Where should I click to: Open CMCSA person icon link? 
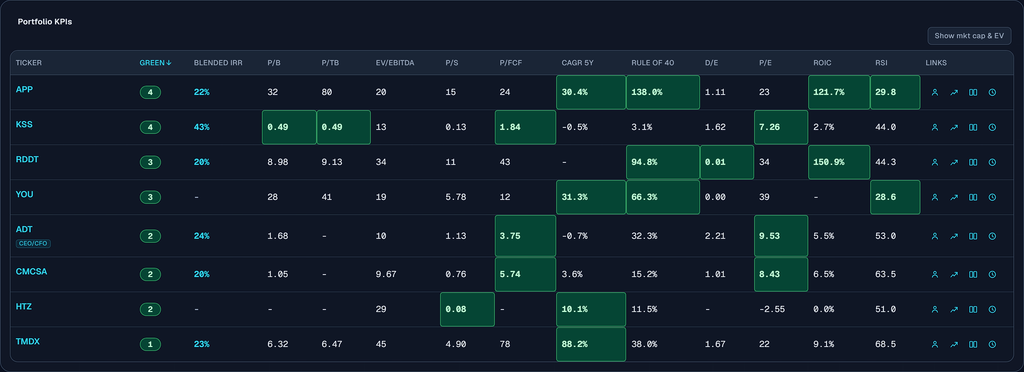coord(935,274)
